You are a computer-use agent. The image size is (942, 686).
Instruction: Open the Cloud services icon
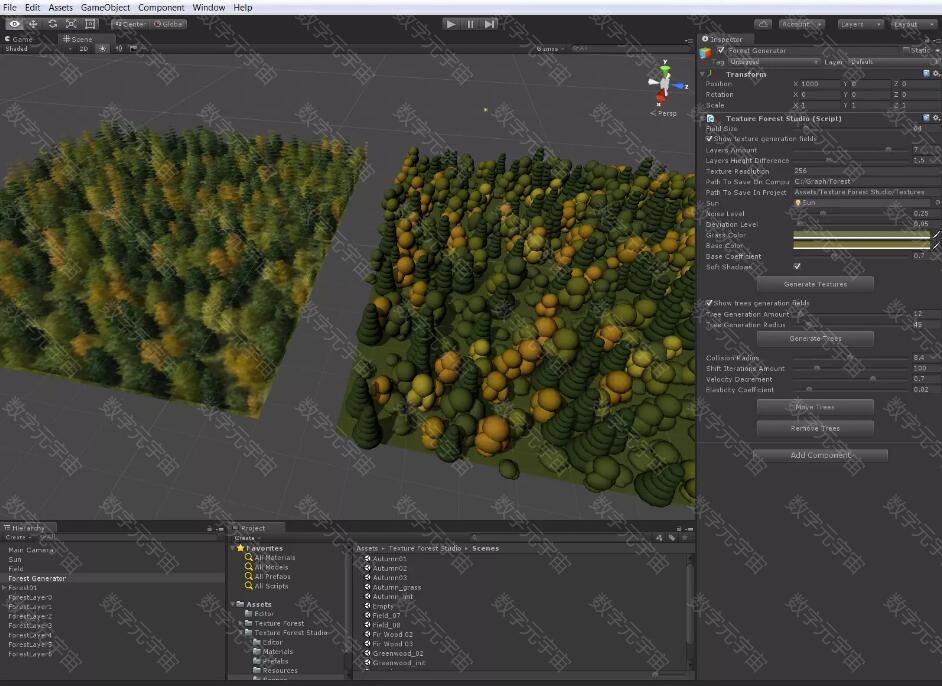click(763, 24)
